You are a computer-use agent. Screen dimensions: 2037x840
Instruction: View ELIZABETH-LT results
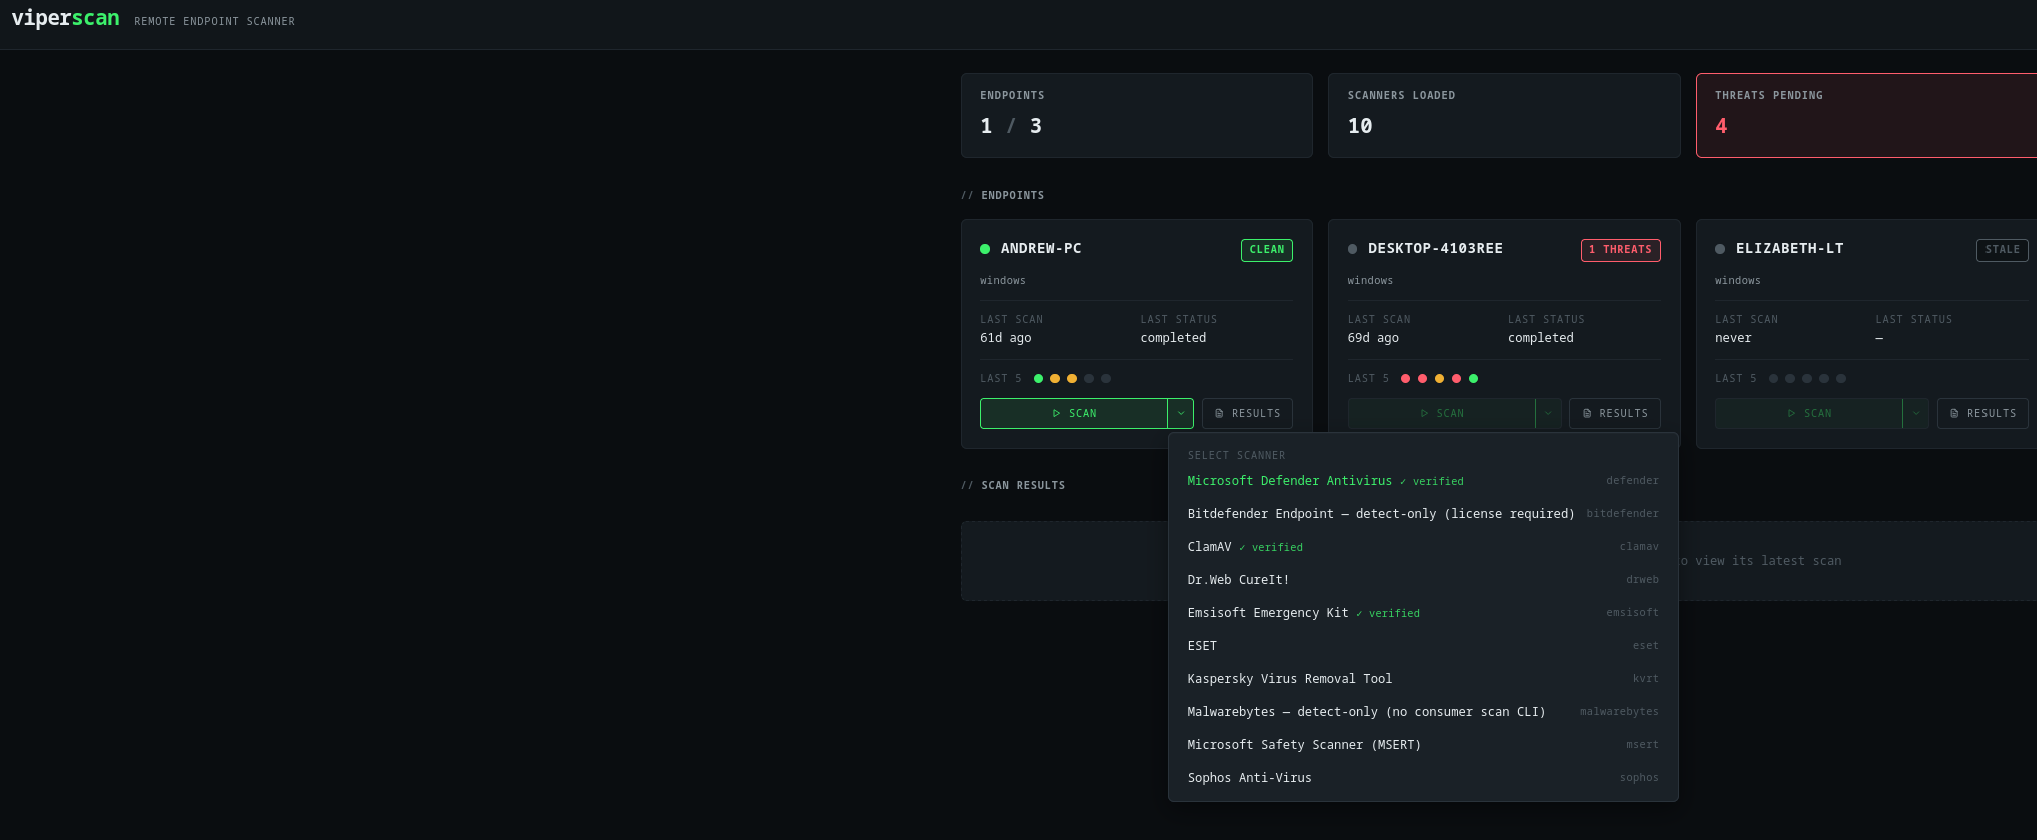(x=1983, y=413)
